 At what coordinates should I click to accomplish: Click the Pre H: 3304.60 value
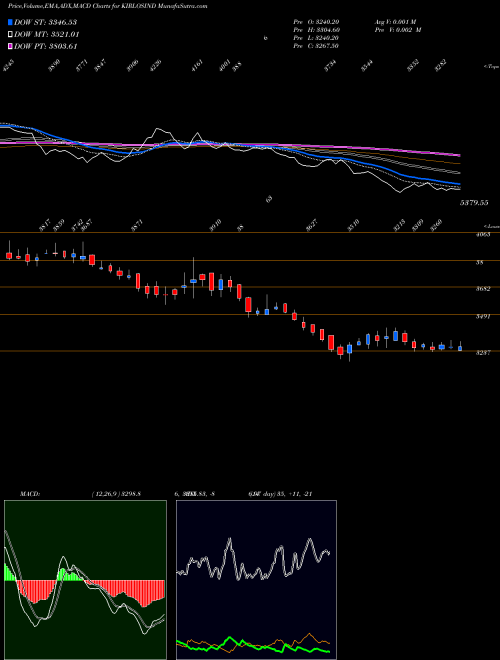click(x=317, y=30)
